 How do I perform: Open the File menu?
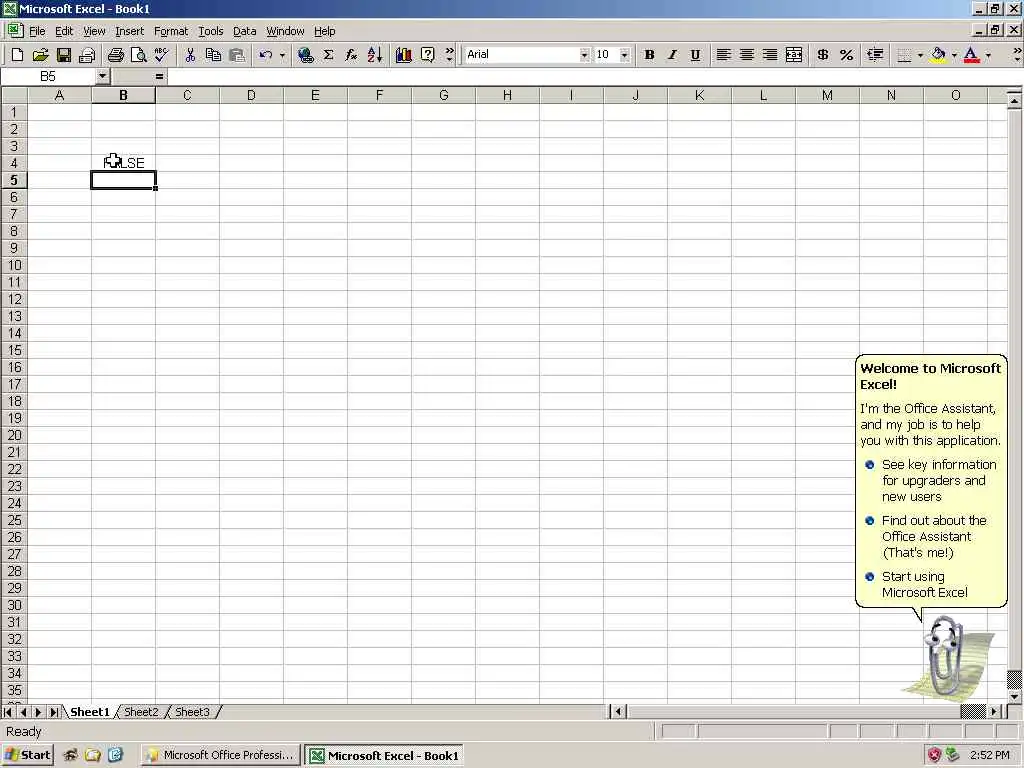click(37, 31)
